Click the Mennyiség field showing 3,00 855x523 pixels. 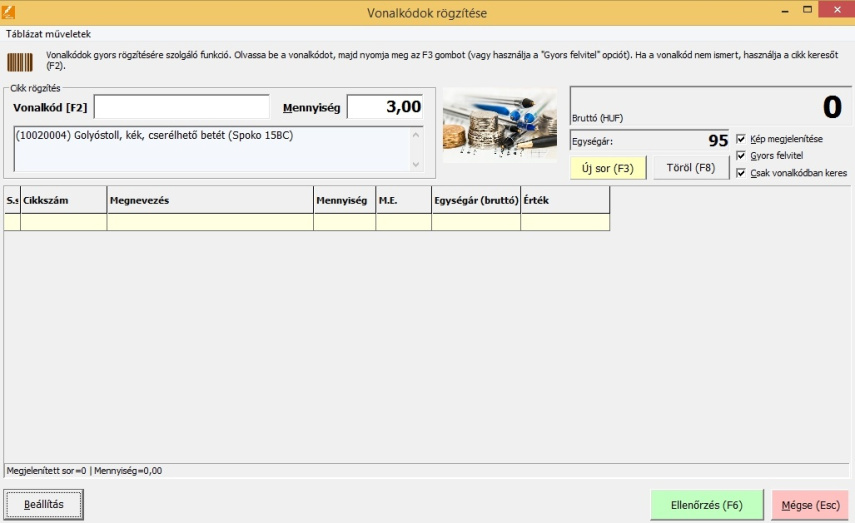click(x=384, y=107)
